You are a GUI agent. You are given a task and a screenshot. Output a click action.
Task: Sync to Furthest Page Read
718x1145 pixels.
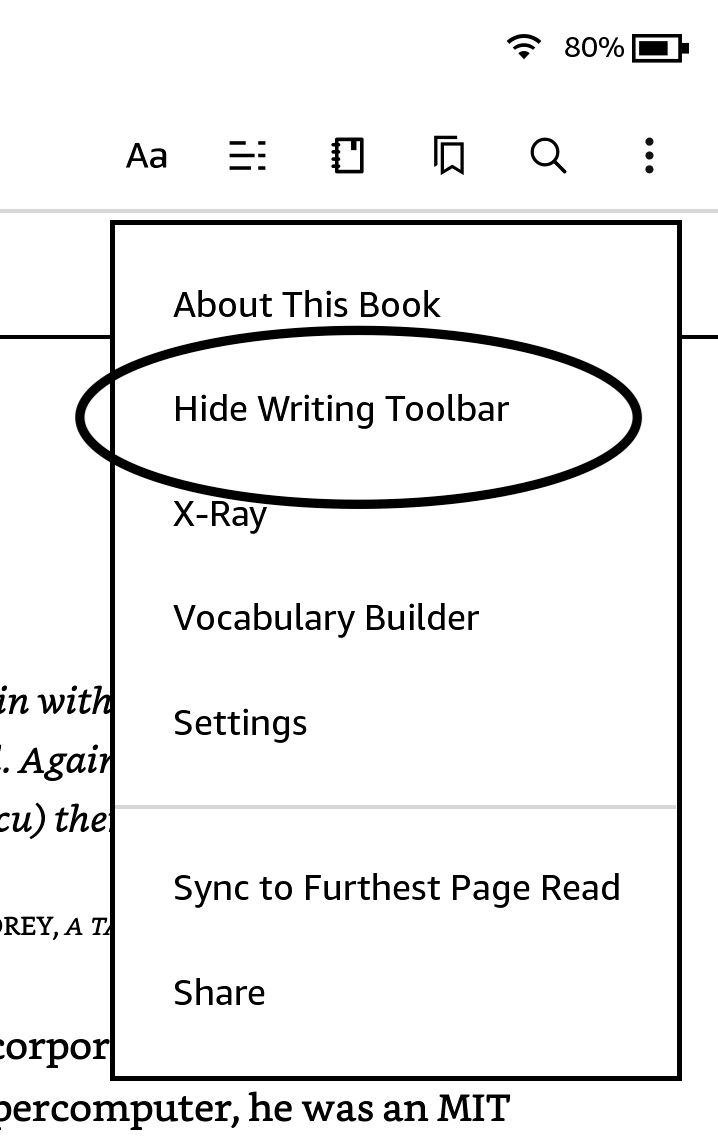click(x=396, y=888)
